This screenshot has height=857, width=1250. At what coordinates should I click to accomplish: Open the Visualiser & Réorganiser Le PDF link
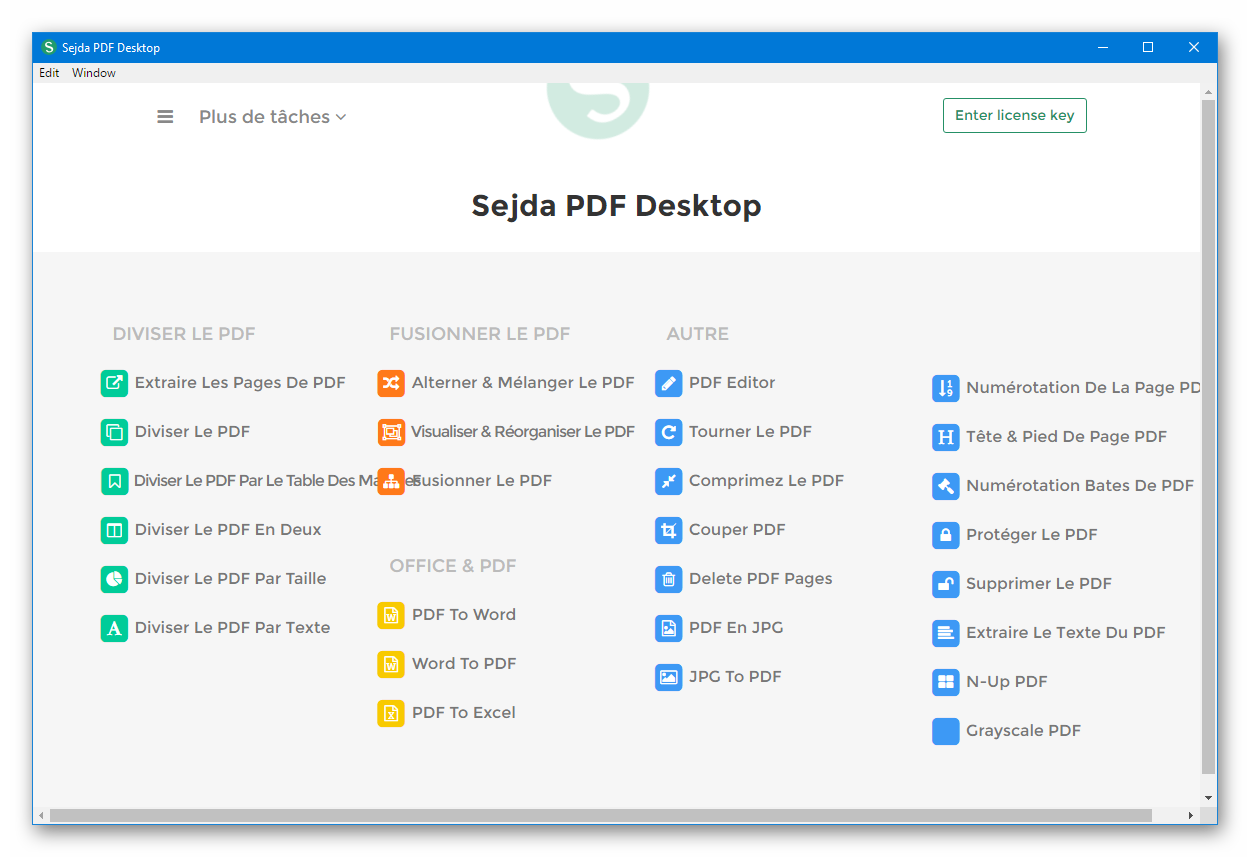tap(523, 432)
